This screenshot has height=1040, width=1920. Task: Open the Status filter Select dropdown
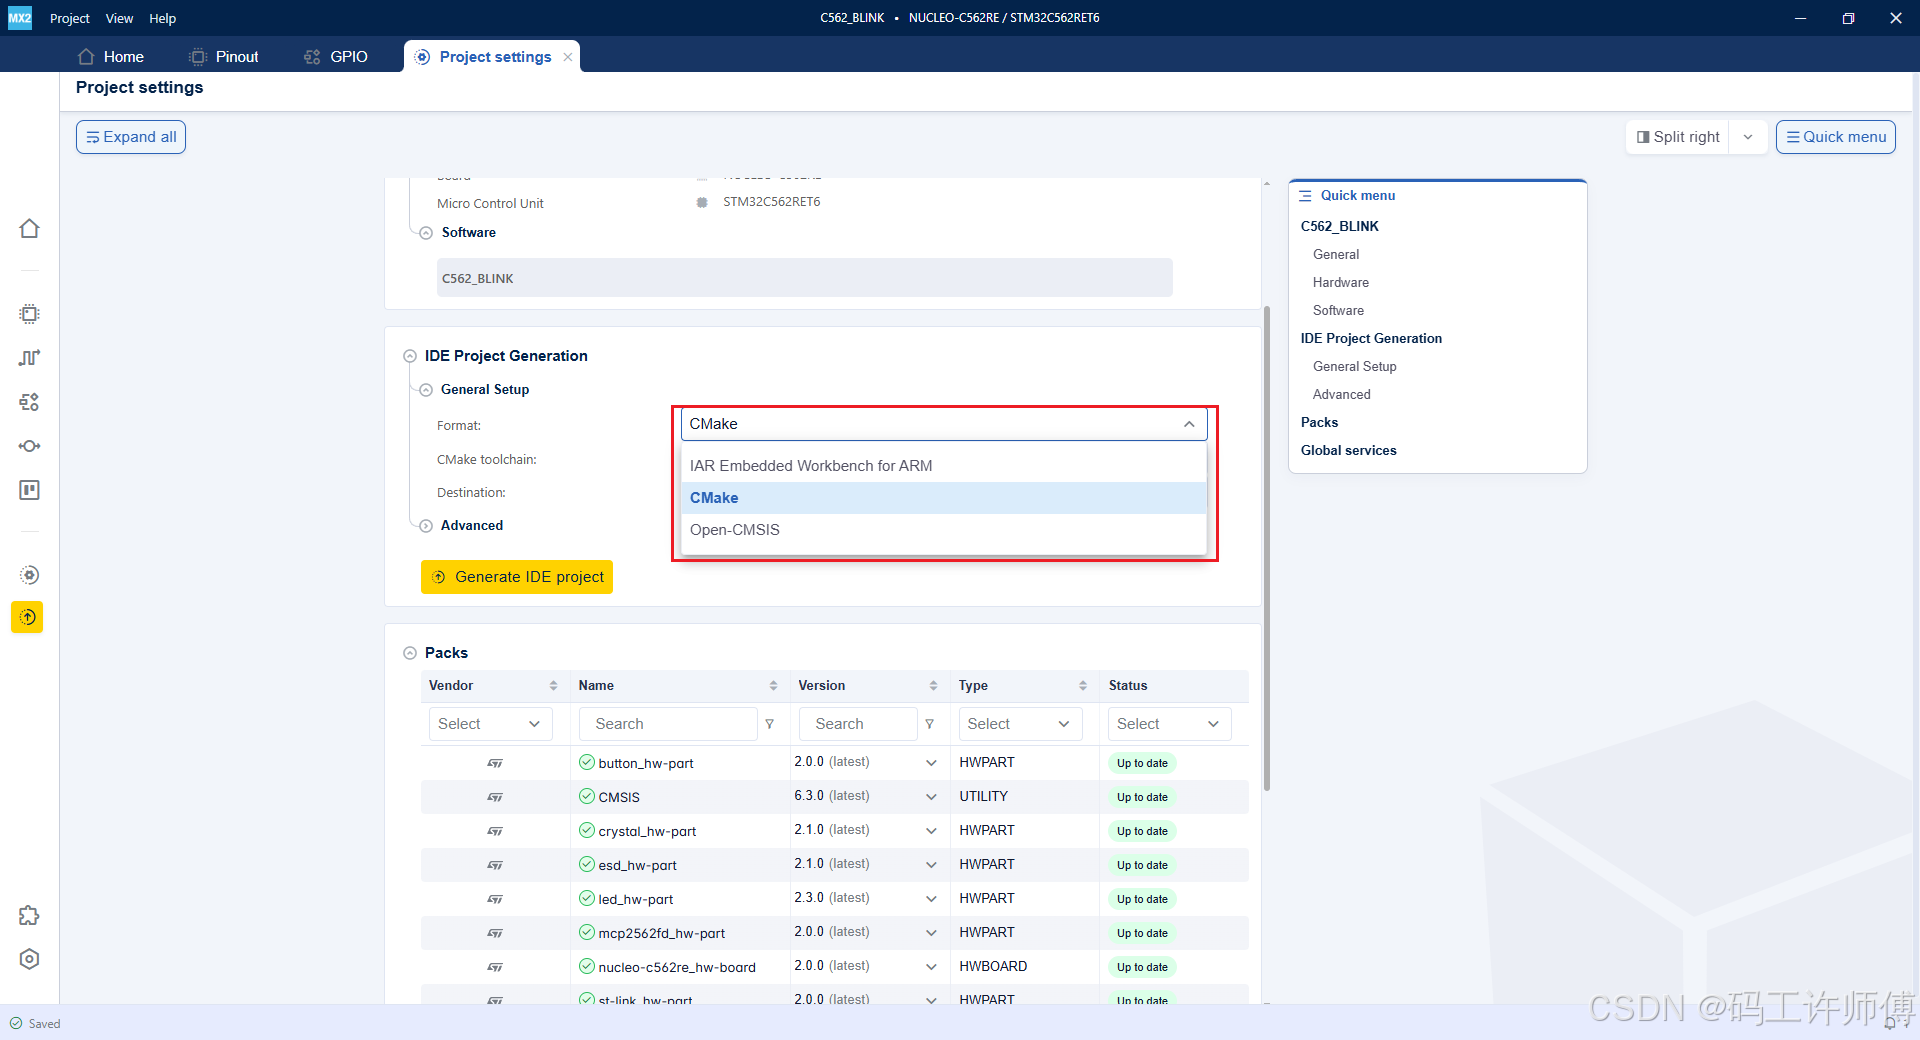coord(1169,724)
